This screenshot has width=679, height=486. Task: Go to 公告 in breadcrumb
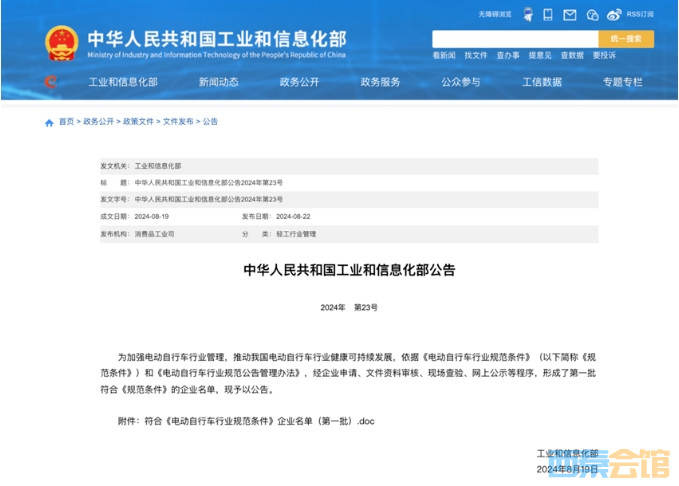point(210,122)
